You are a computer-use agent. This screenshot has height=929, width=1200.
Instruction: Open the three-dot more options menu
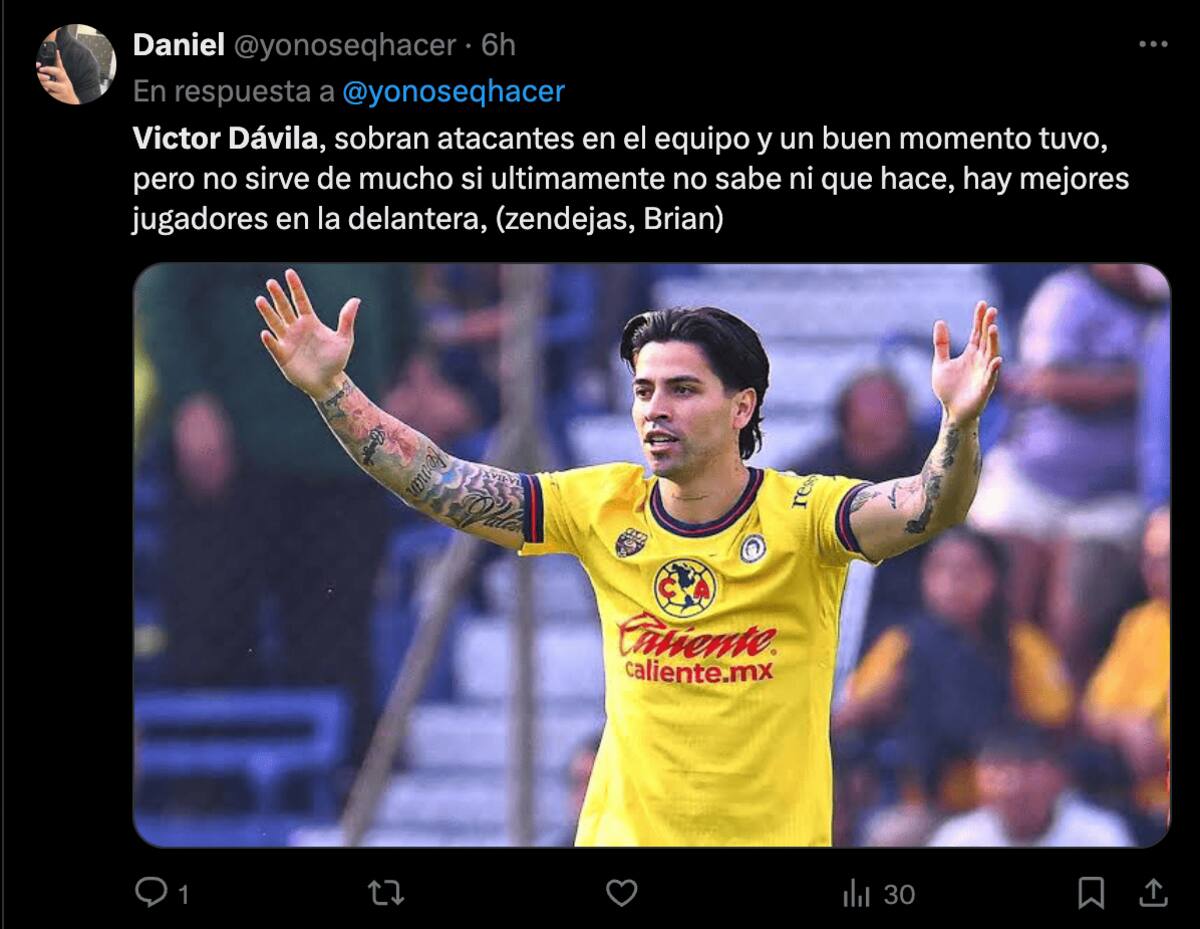1153,44
